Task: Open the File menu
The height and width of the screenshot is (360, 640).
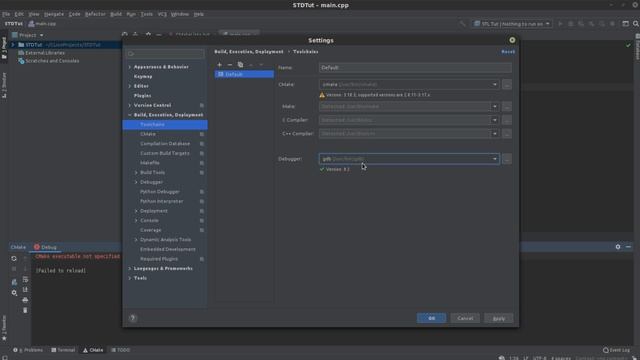Action: click(x=6, y=14)
